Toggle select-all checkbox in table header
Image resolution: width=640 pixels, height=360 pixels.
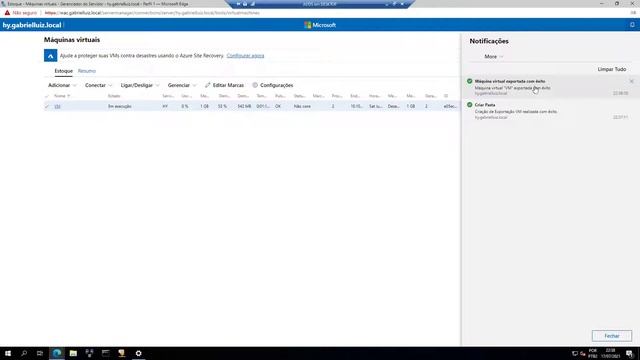(x=47, y=96)
